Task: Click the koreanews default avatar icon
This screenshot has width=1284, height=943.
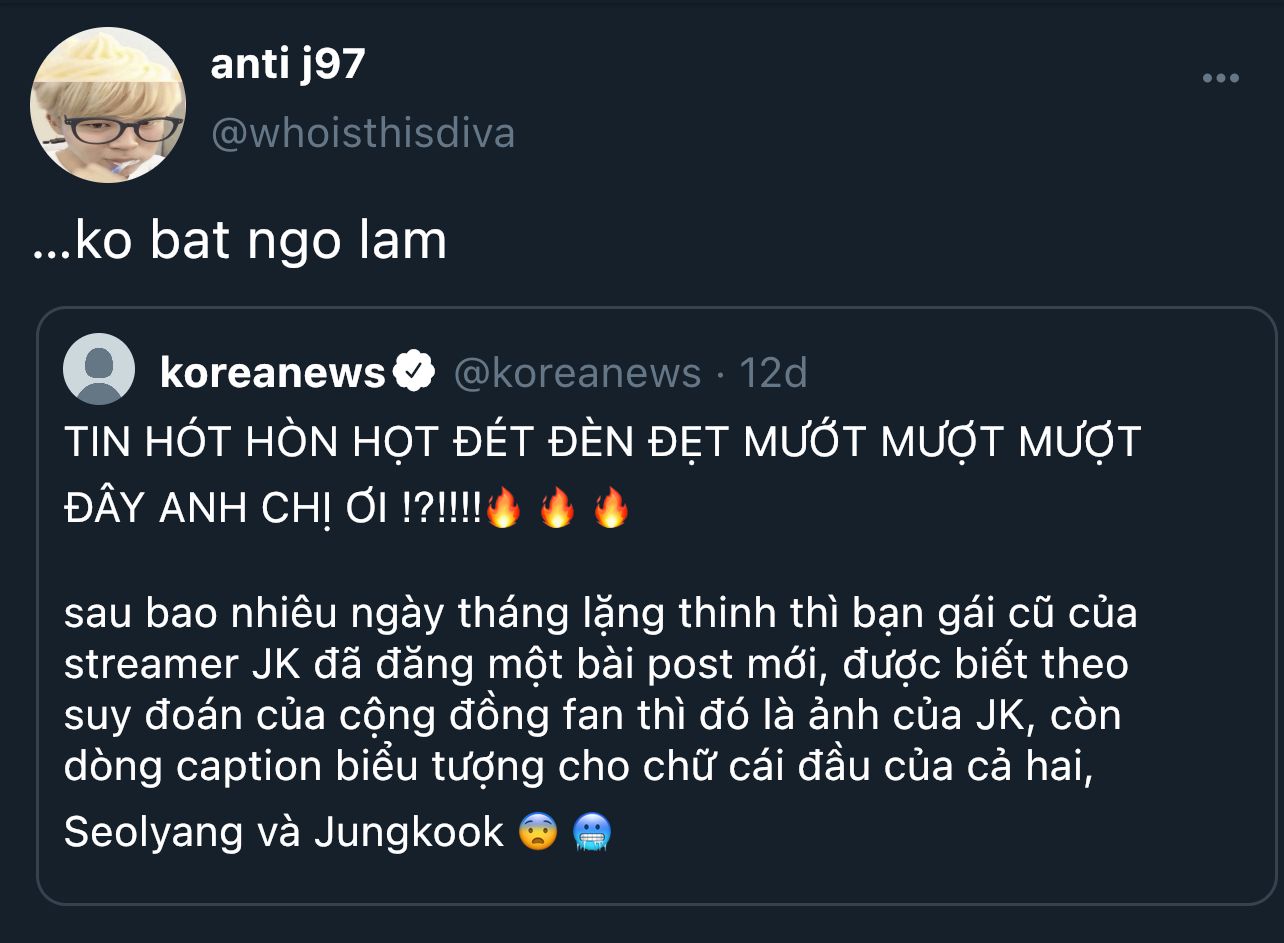Action: (x=99, y=369)
